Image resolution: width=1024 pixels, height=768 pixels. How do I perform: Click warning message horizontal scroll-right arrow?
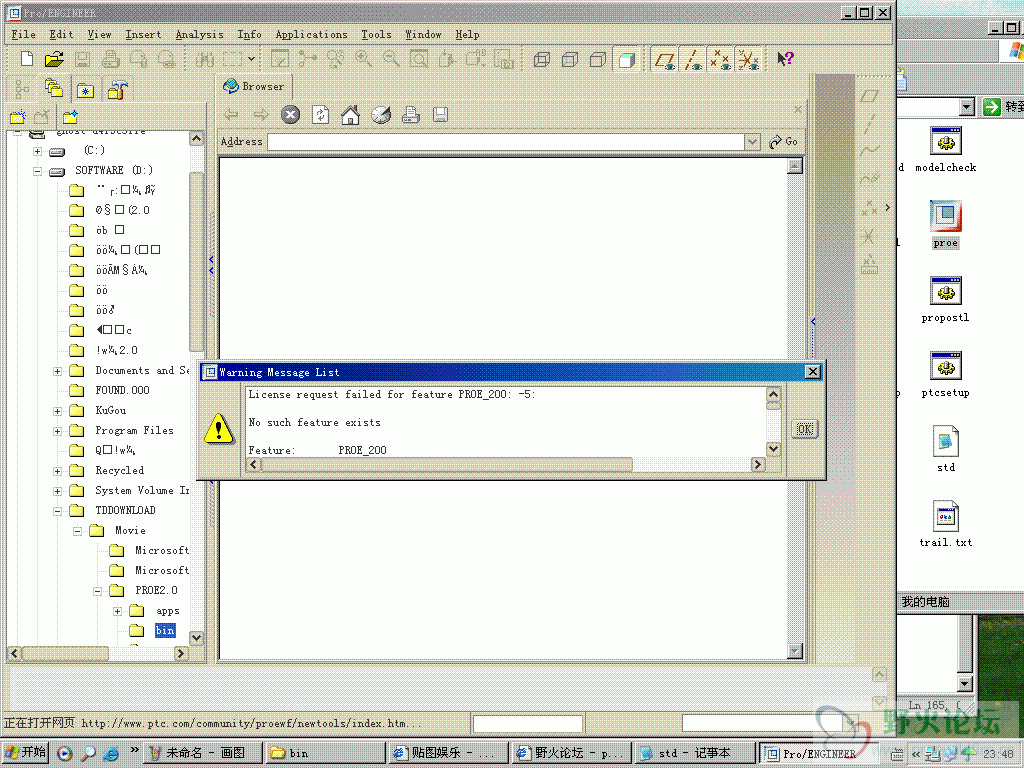[x=758, y=464]
